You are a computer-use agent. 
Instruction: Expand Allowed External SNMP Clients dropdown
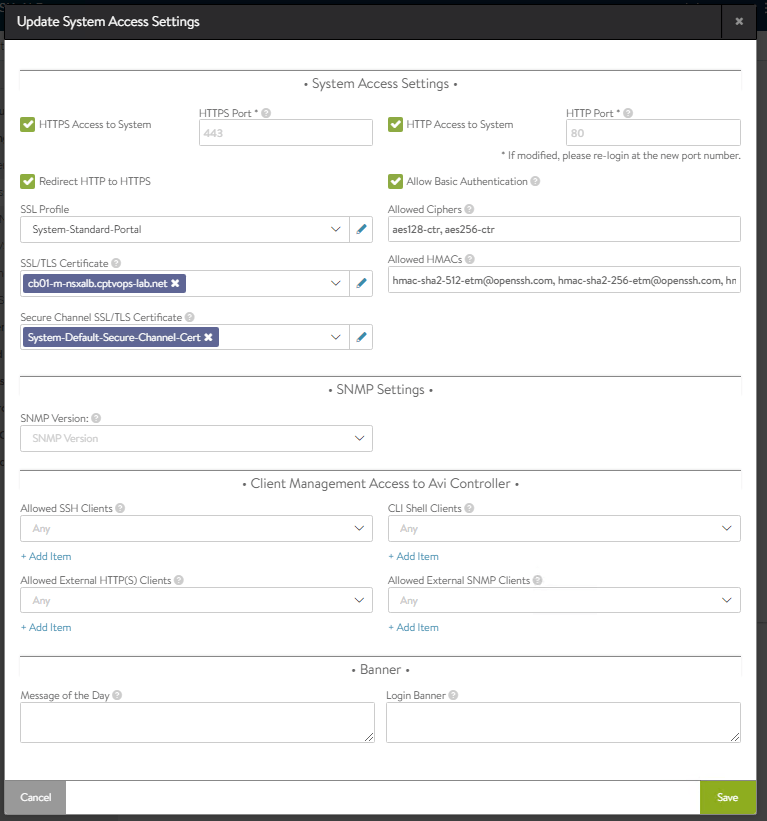point(564,600)
